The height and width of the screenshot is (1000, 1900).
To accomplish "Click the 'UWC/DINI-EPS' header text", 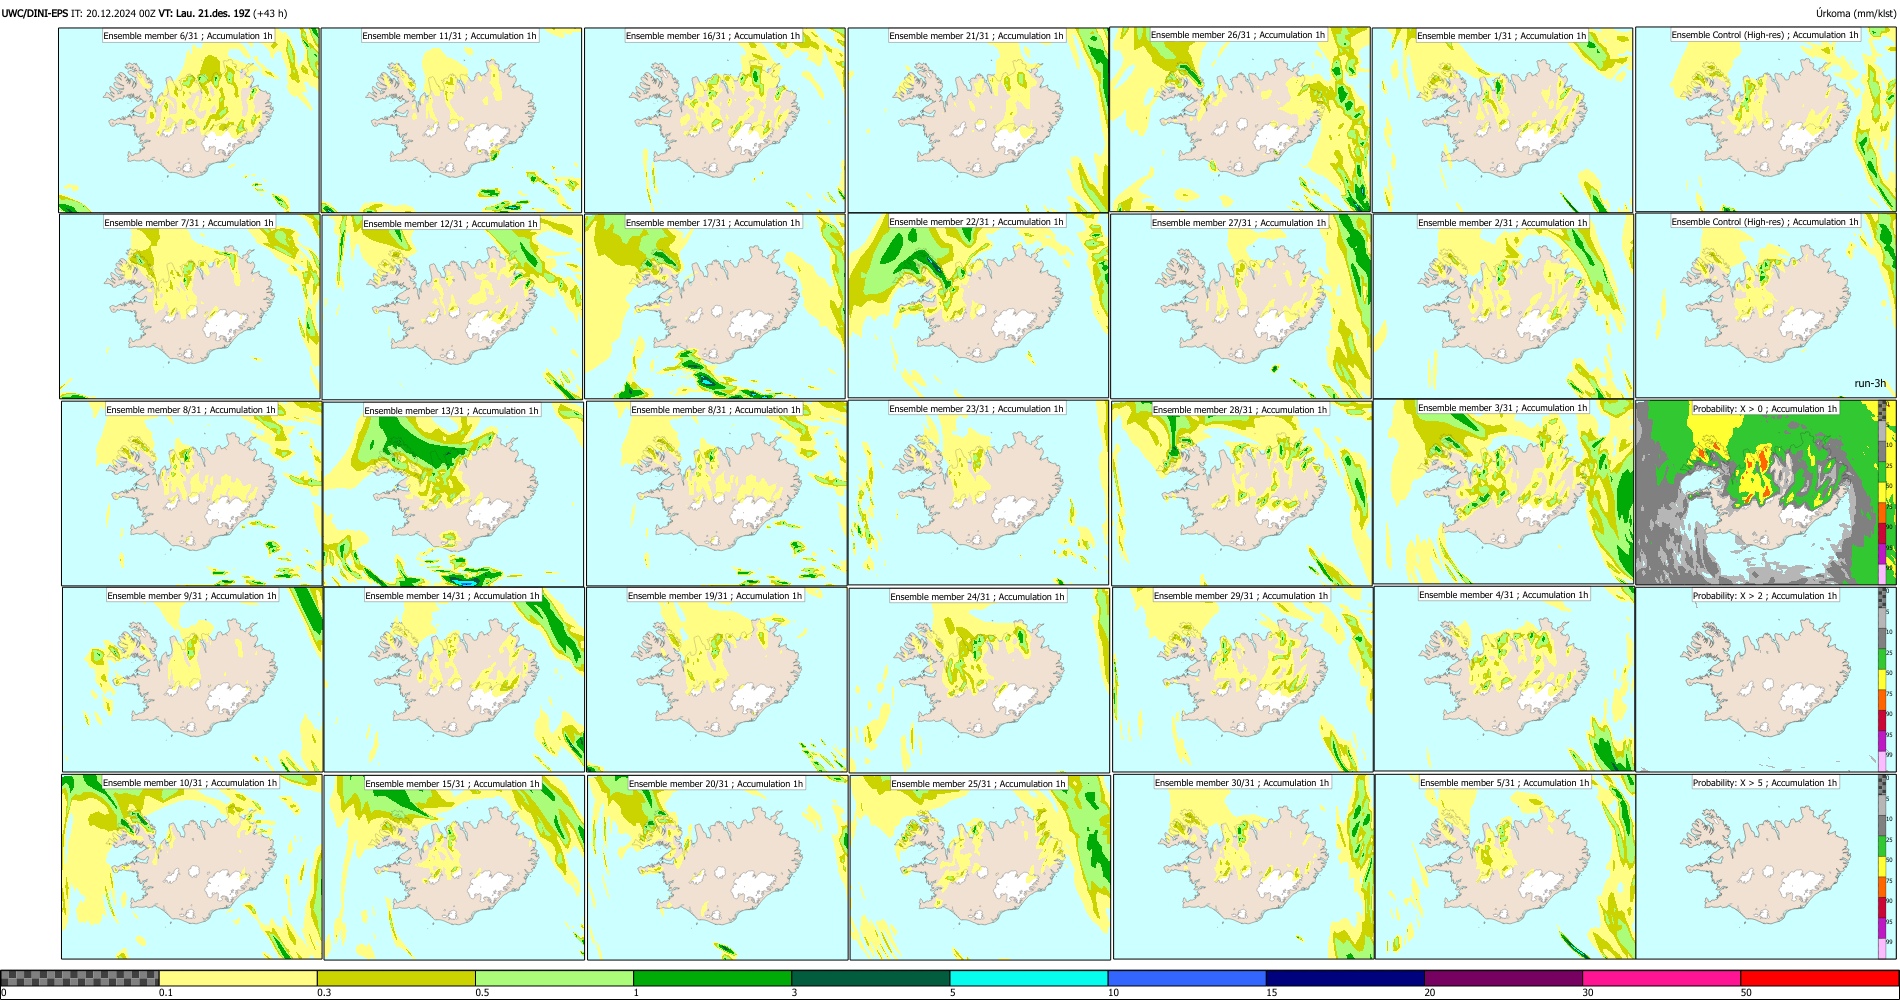I will tap(34, 13).
